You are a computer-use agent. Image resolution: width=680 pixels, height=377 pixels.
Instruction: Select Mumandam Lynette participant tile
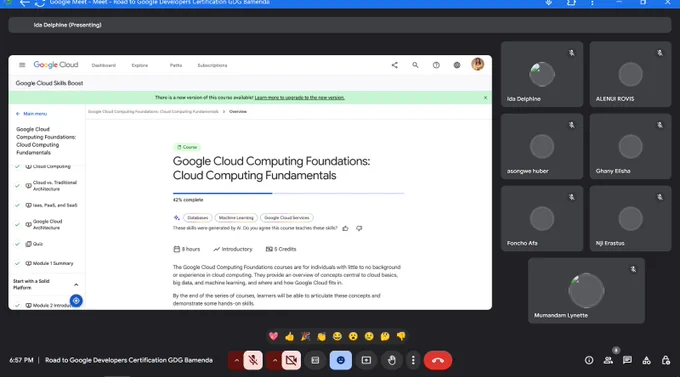tap(586, 291)
